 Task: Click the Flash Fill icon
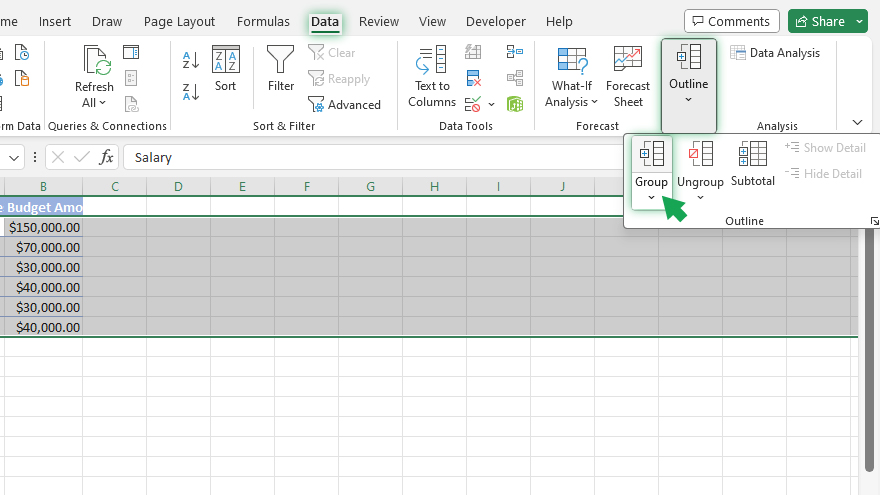point(473,52)
